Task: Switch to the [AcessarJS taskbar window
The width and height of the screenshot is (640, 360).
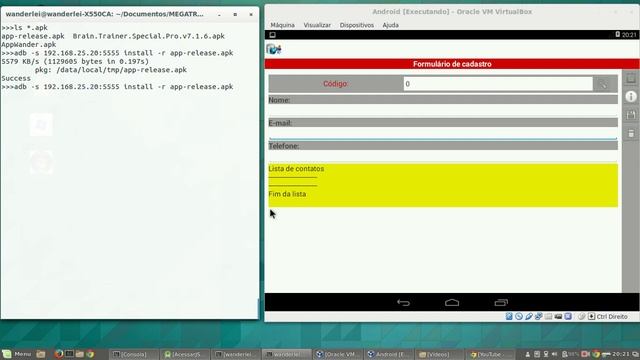Action: click(185, 354)
